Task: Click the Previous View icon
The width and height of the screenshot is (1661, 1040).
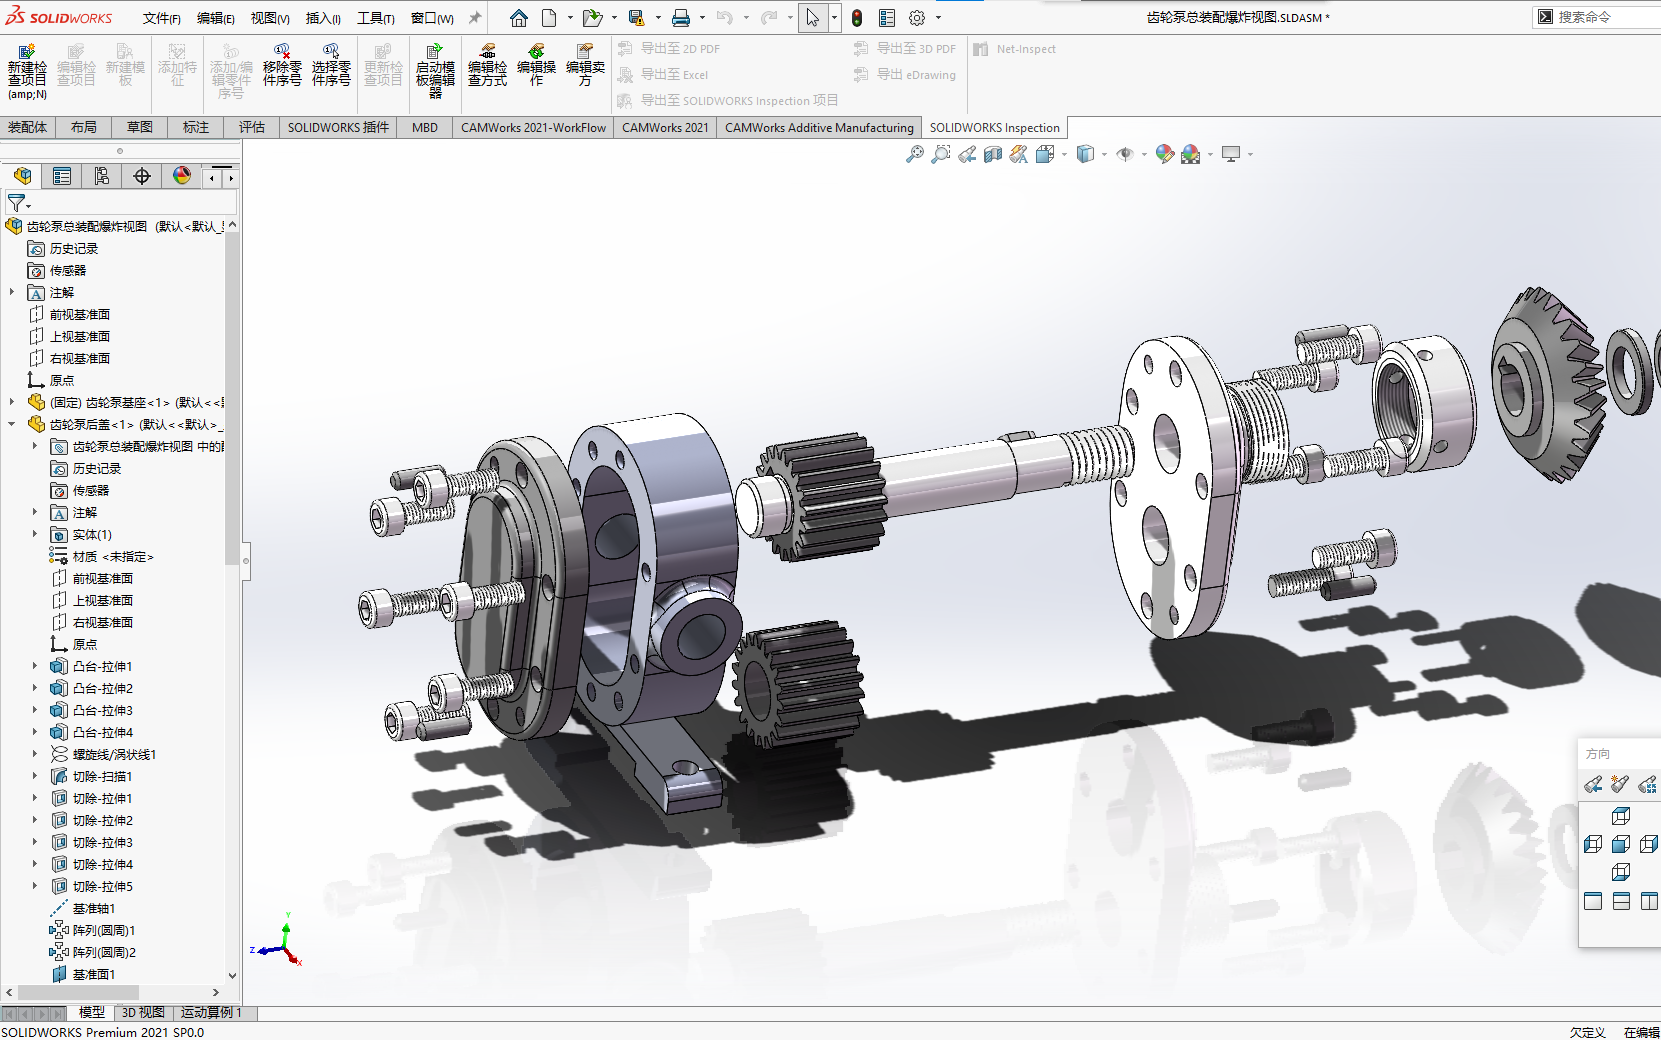Action: (x=966, y=154)
